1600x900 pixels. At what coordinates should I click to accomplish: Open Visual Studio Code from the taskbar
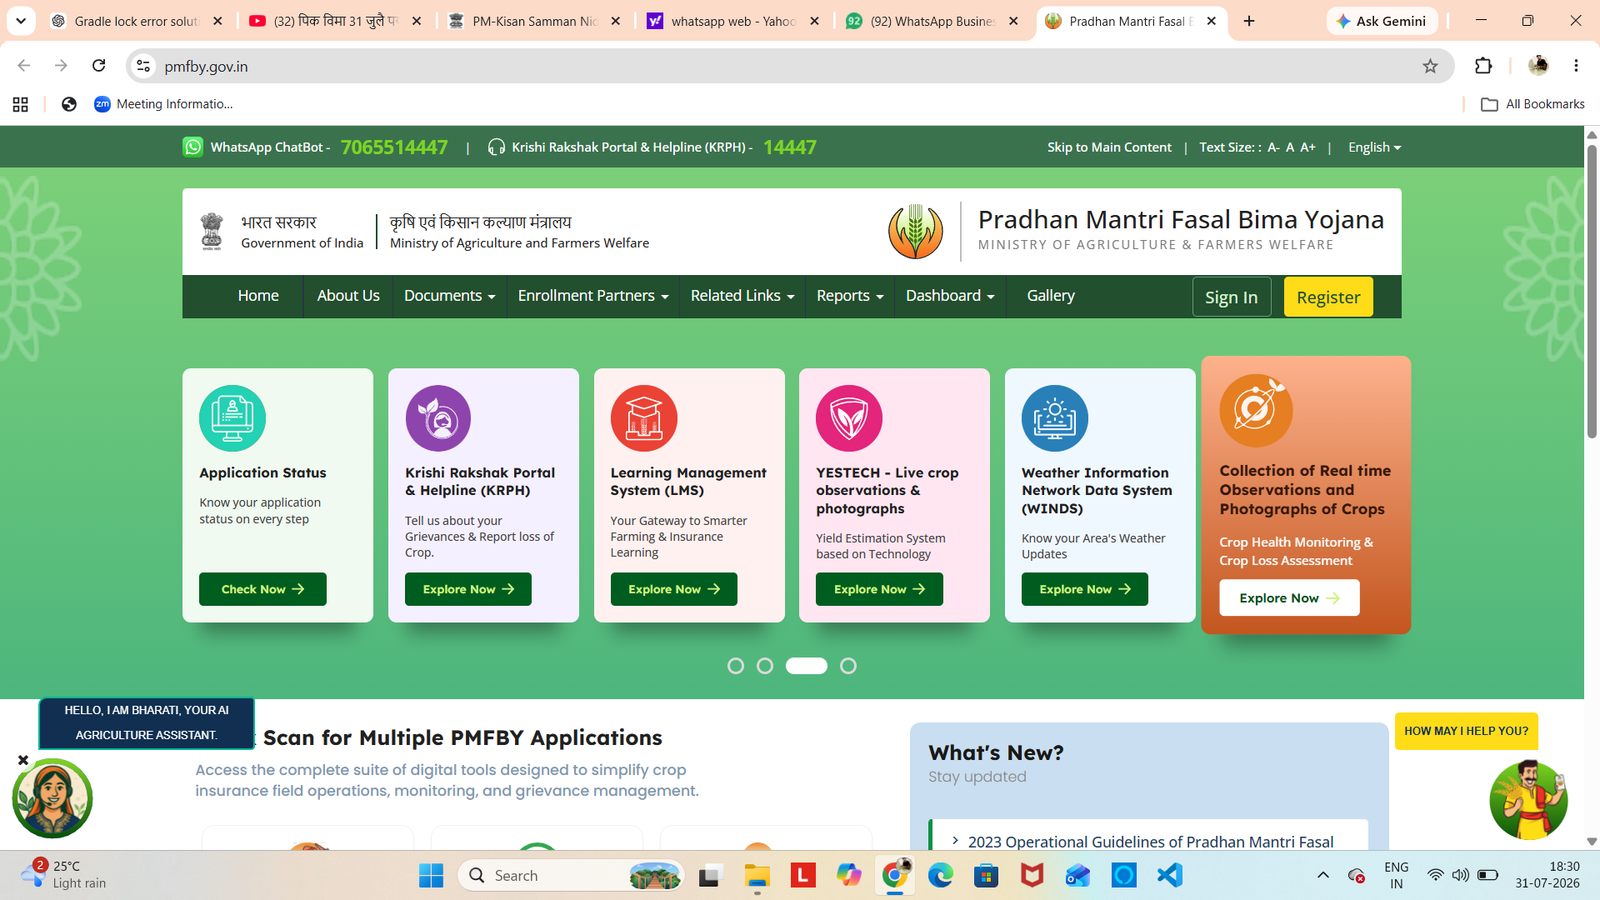coord(1170,875)
